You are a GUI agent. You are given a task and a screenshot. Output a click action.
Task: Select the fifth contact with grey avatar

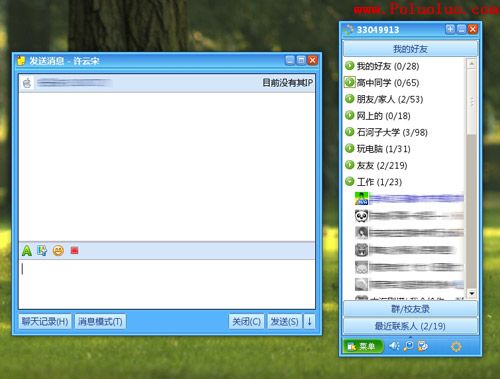click(410, 267)
